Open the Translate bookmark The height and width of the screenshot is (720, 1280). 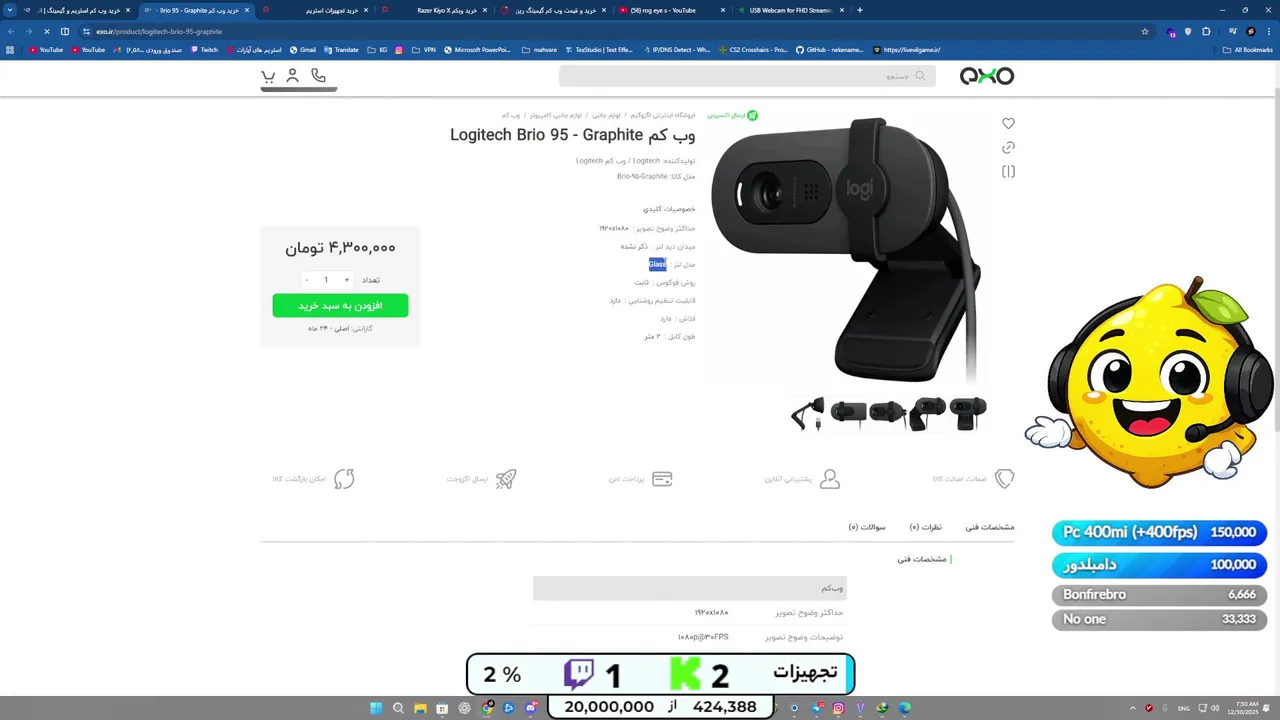tap(341, 50)
